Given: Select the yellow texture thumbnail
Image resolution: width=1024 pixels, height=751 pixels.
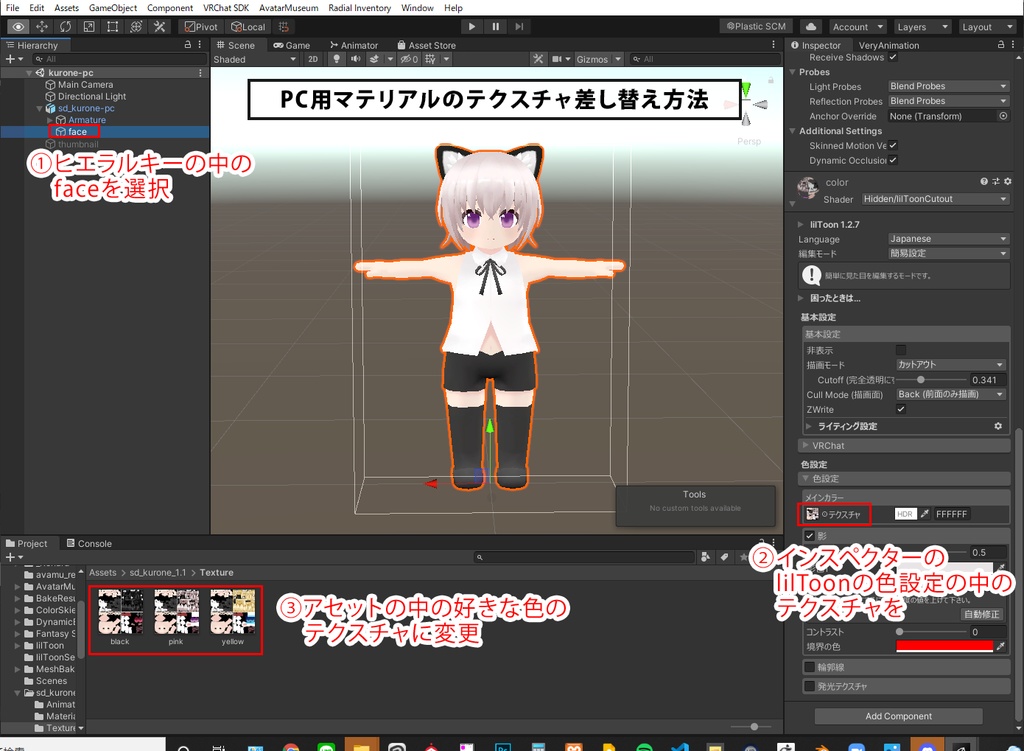Looking at the screenshot, I should [x=230, y=612].
